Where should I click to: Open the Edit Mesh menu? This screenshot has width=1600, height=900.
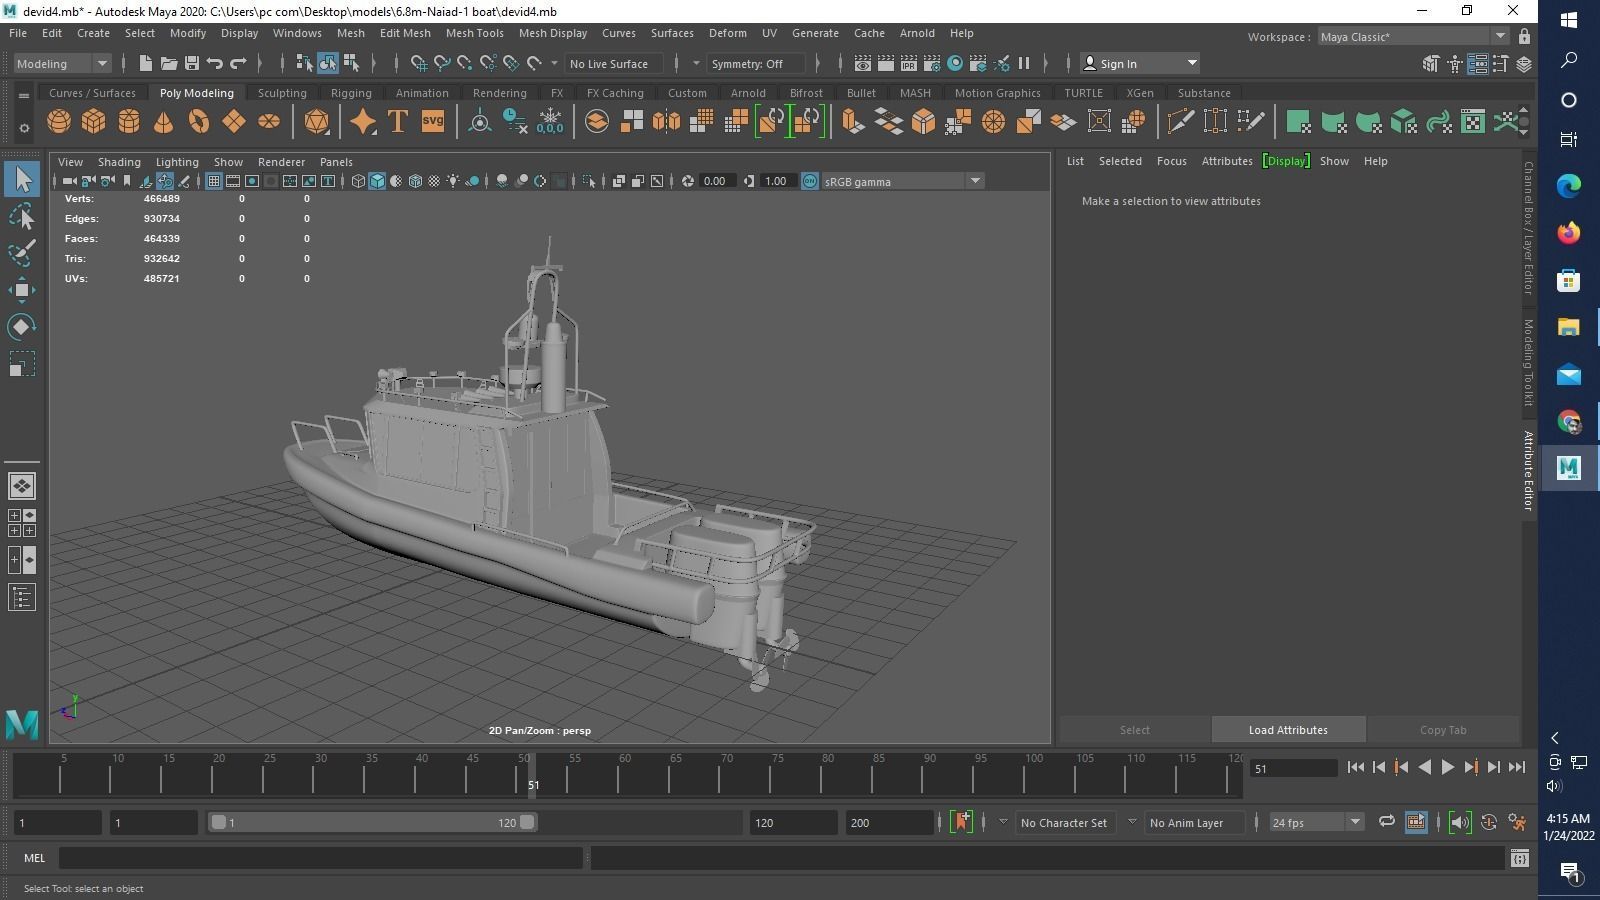click(405, 33)
